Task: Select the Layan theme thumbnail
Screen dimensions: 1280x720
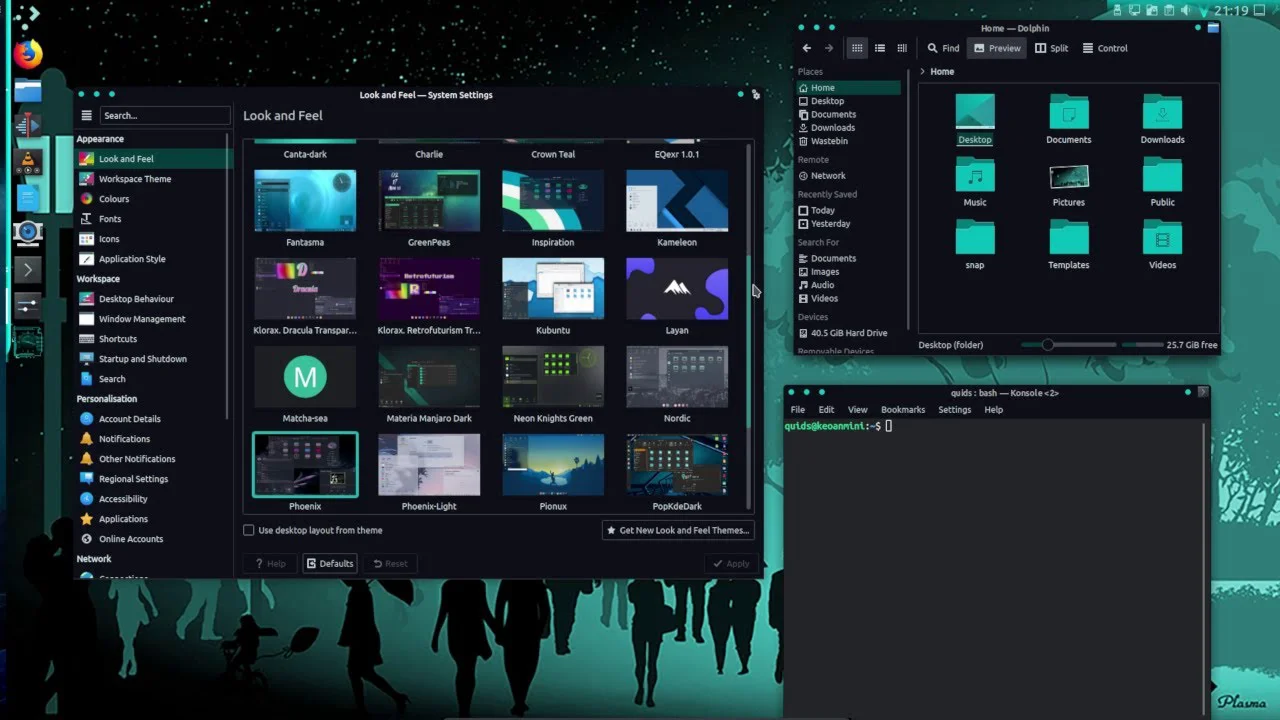Action: coord(677,289)
